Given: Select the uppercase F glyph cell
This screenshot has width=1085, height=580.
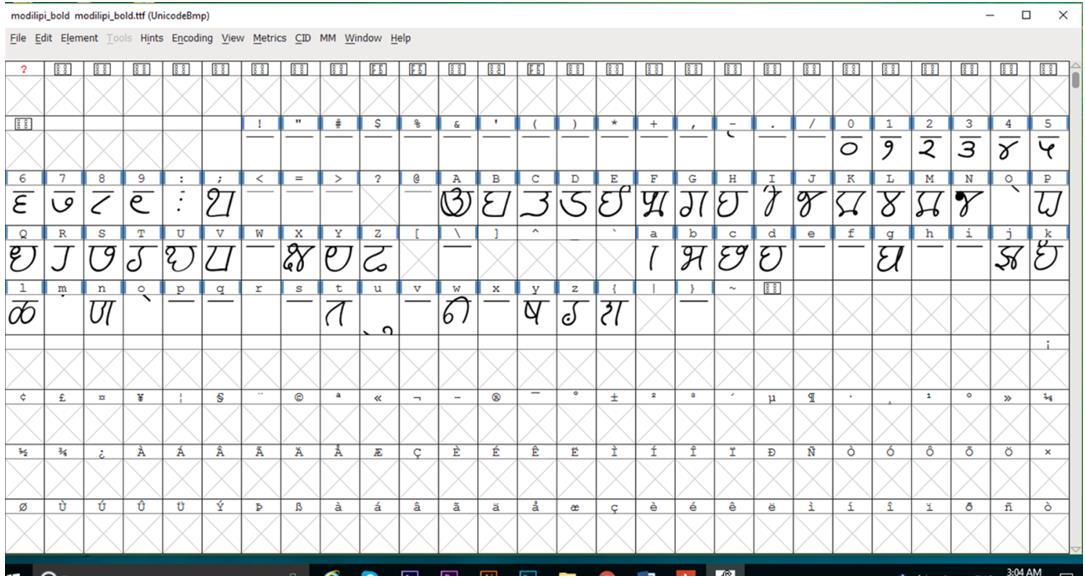Looking at the screenshot, I should tap(655, 204).
